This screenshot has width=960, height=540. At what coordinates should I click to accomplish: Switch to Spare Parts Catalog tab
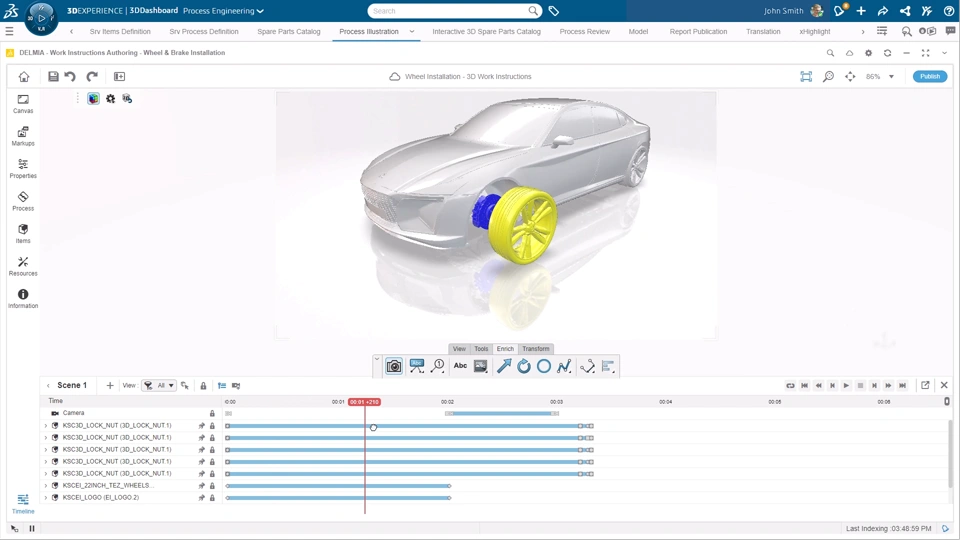click(x=288, y=31)
